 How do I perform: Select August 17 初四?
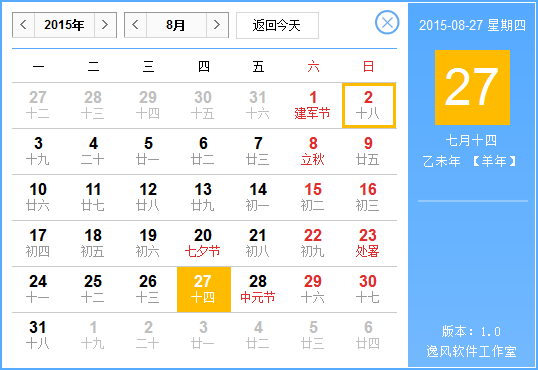tap(38, 243)
